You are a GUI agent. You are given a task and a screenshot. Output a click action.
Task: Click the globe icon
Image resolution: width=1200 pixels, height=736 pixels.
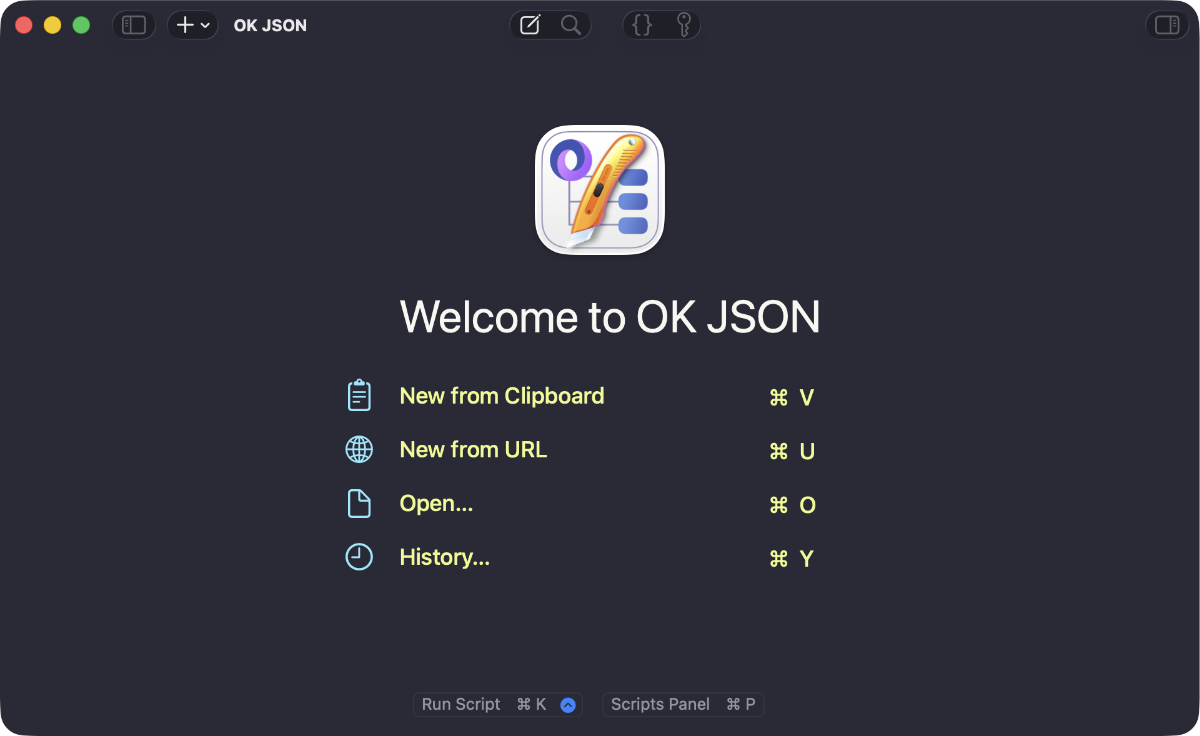click(x=359, y=449)
